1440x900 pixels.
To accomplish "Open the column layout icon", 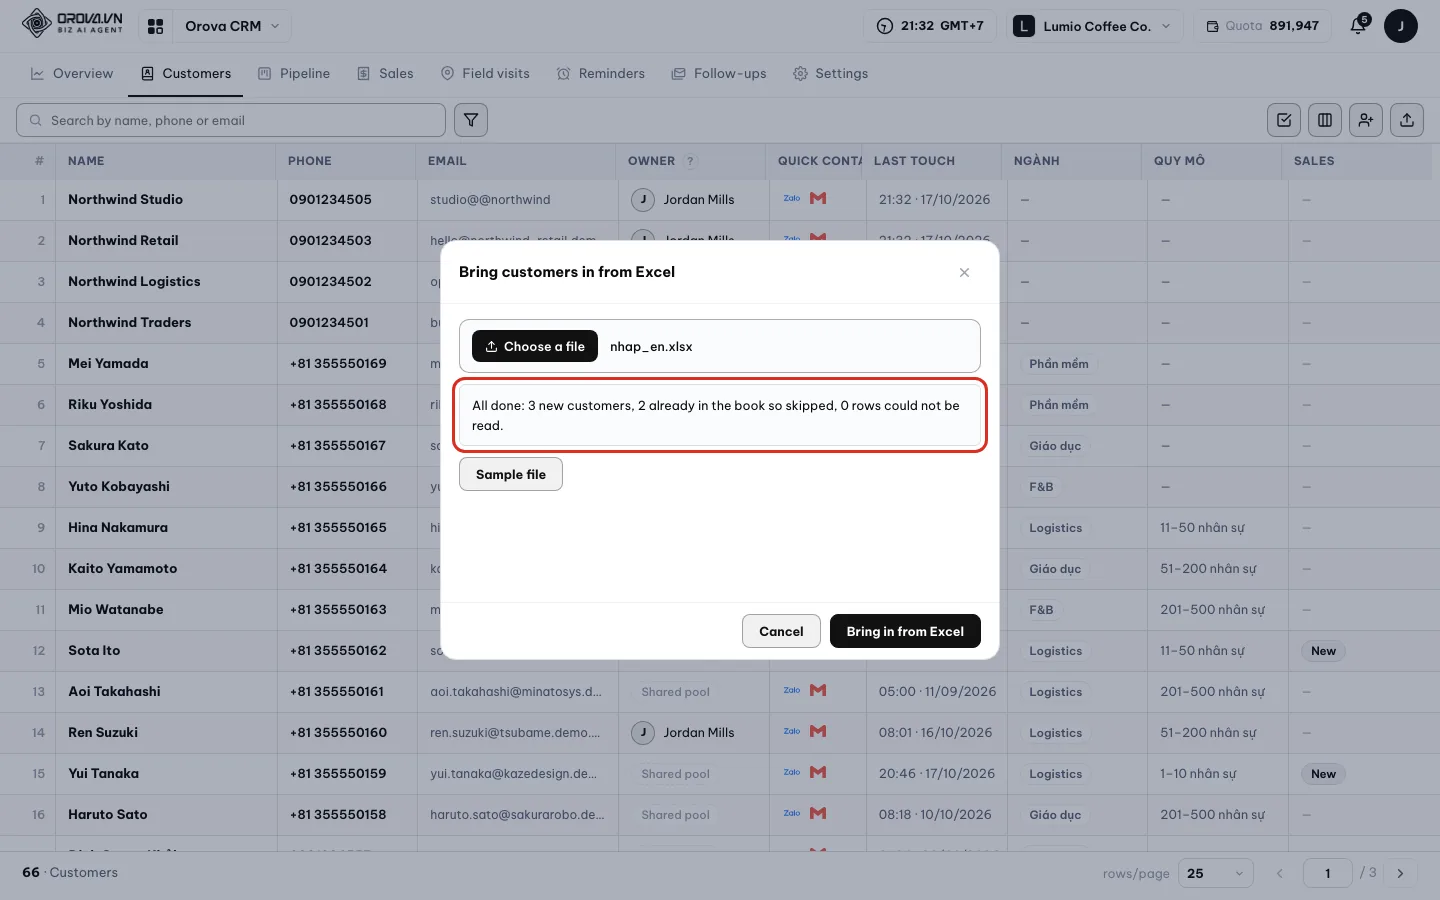I will [1325, 120].
